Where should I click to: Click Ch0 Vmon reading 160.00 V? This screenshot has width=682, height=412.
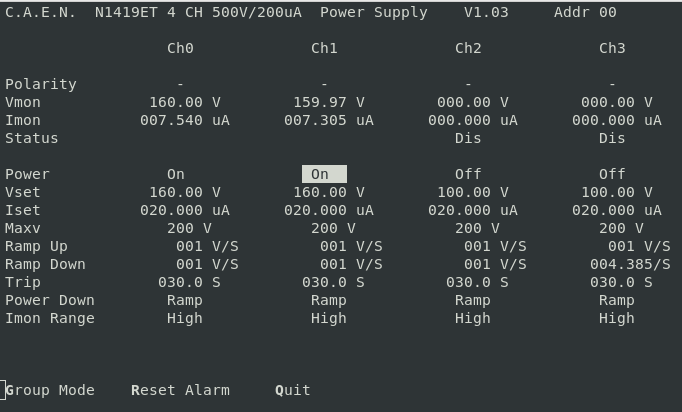[185, 102]
